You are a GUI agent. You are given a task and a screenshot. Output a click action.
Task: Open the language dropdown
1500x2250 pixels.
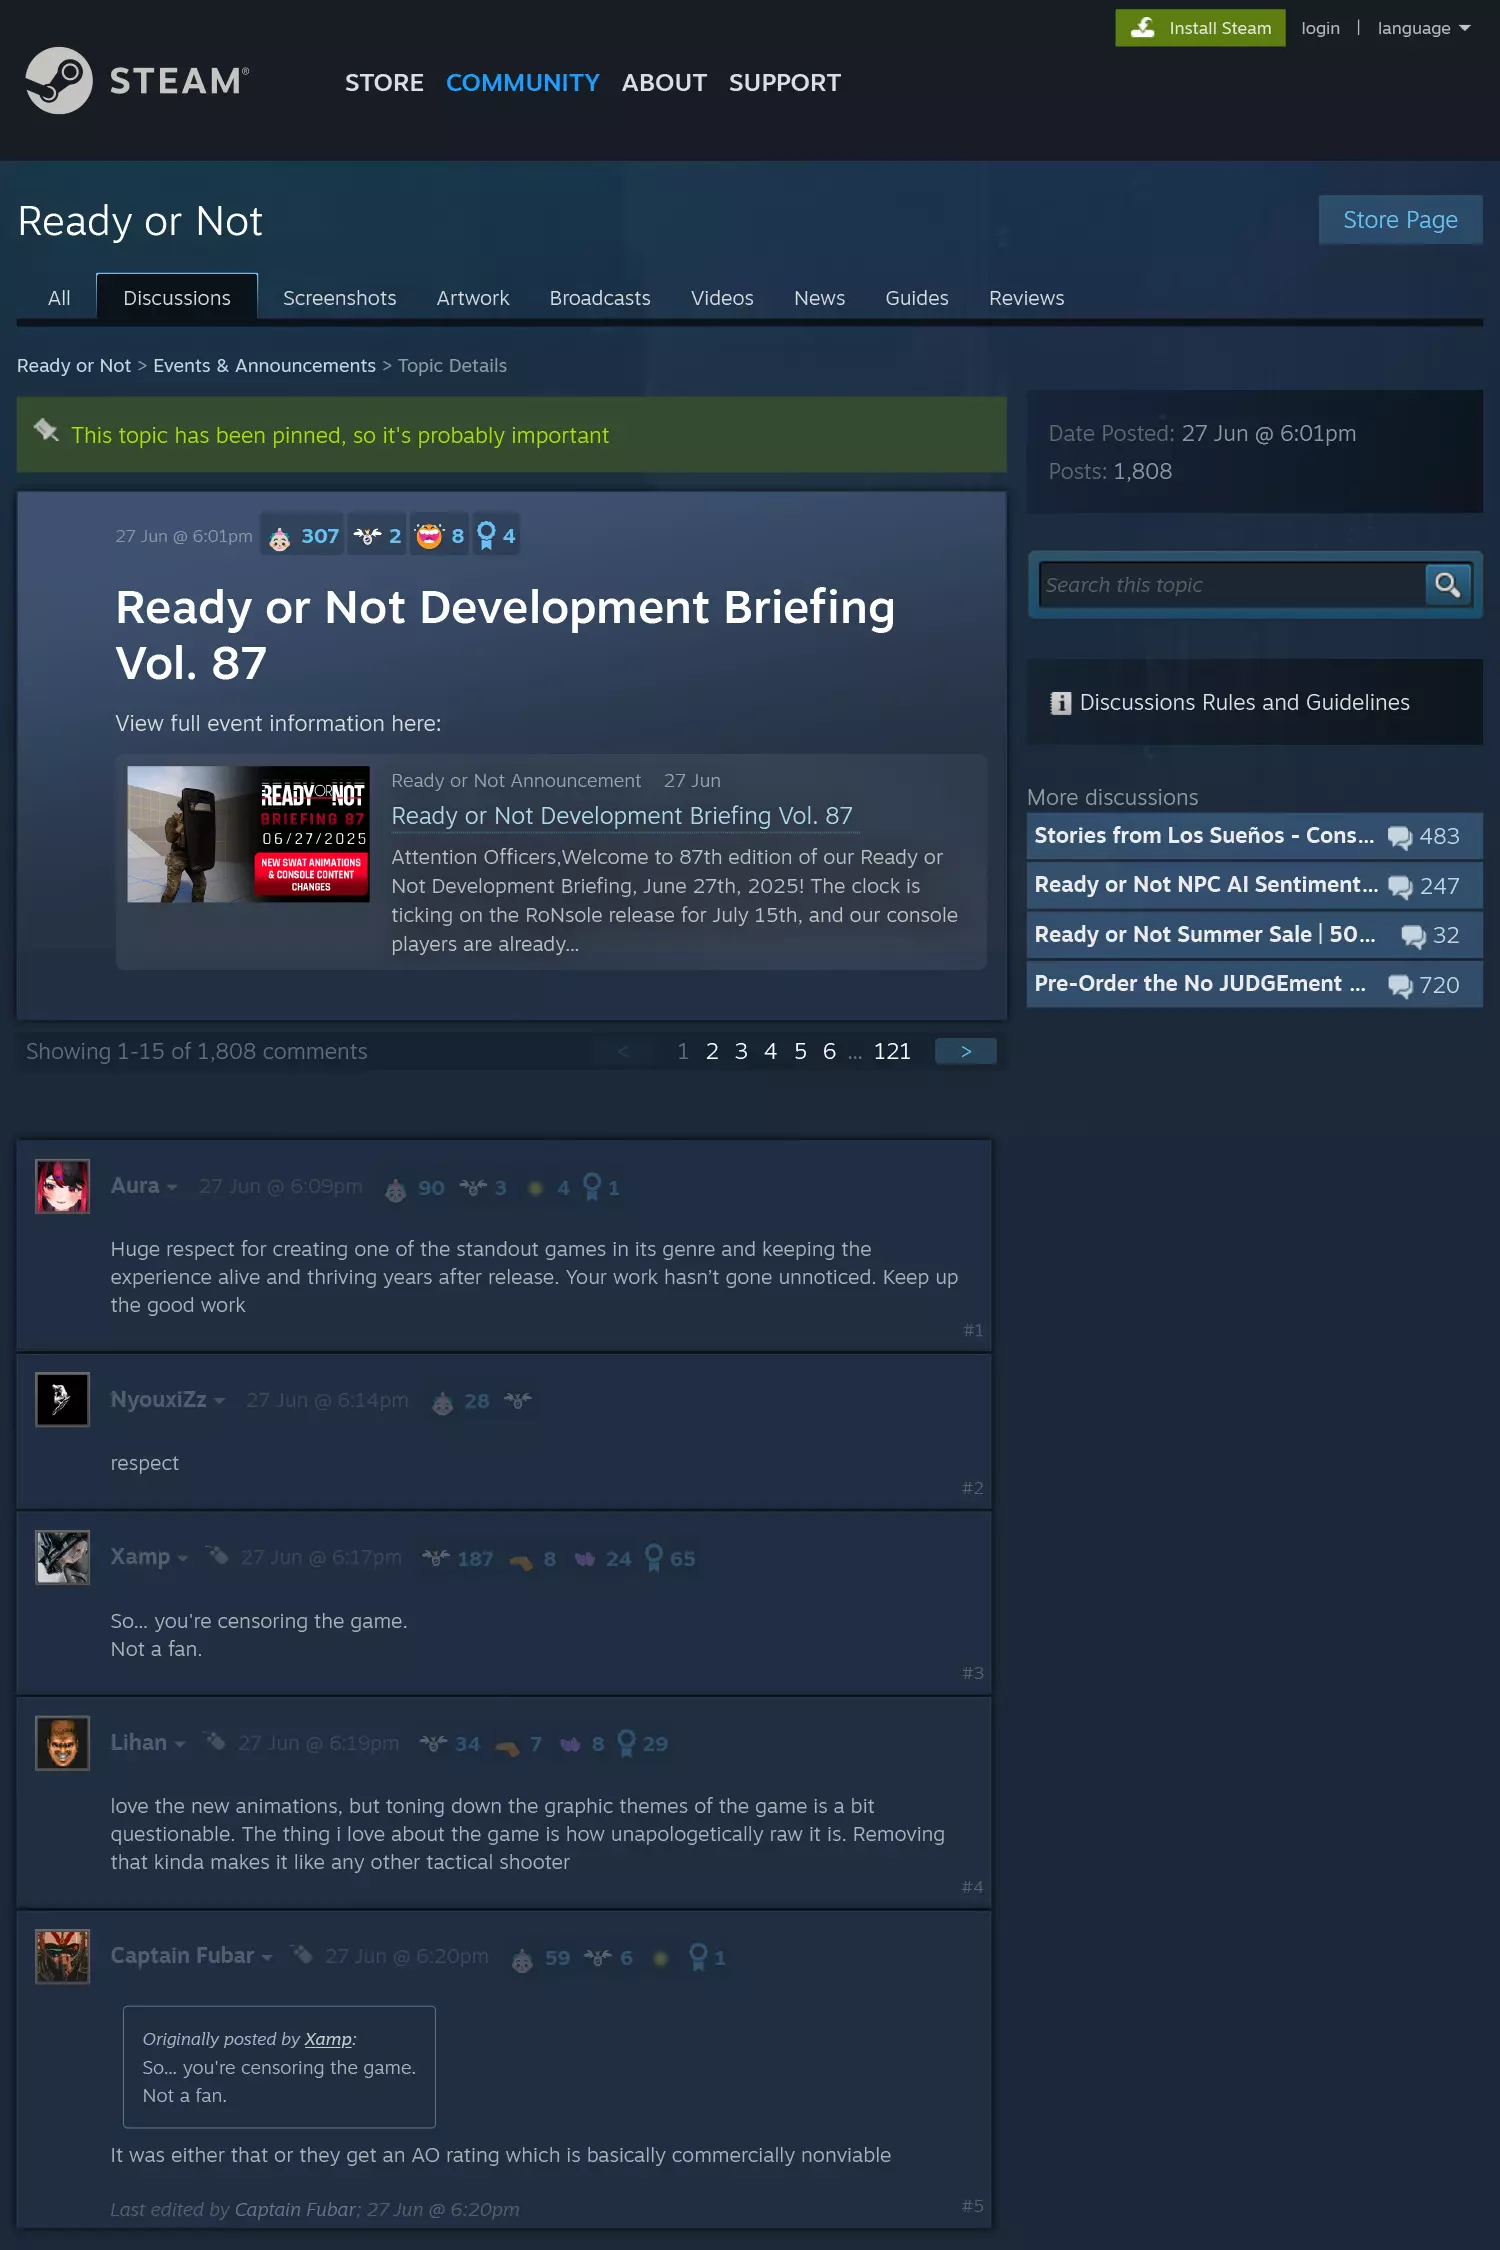pyautogui.click(x=1423, y=28)
